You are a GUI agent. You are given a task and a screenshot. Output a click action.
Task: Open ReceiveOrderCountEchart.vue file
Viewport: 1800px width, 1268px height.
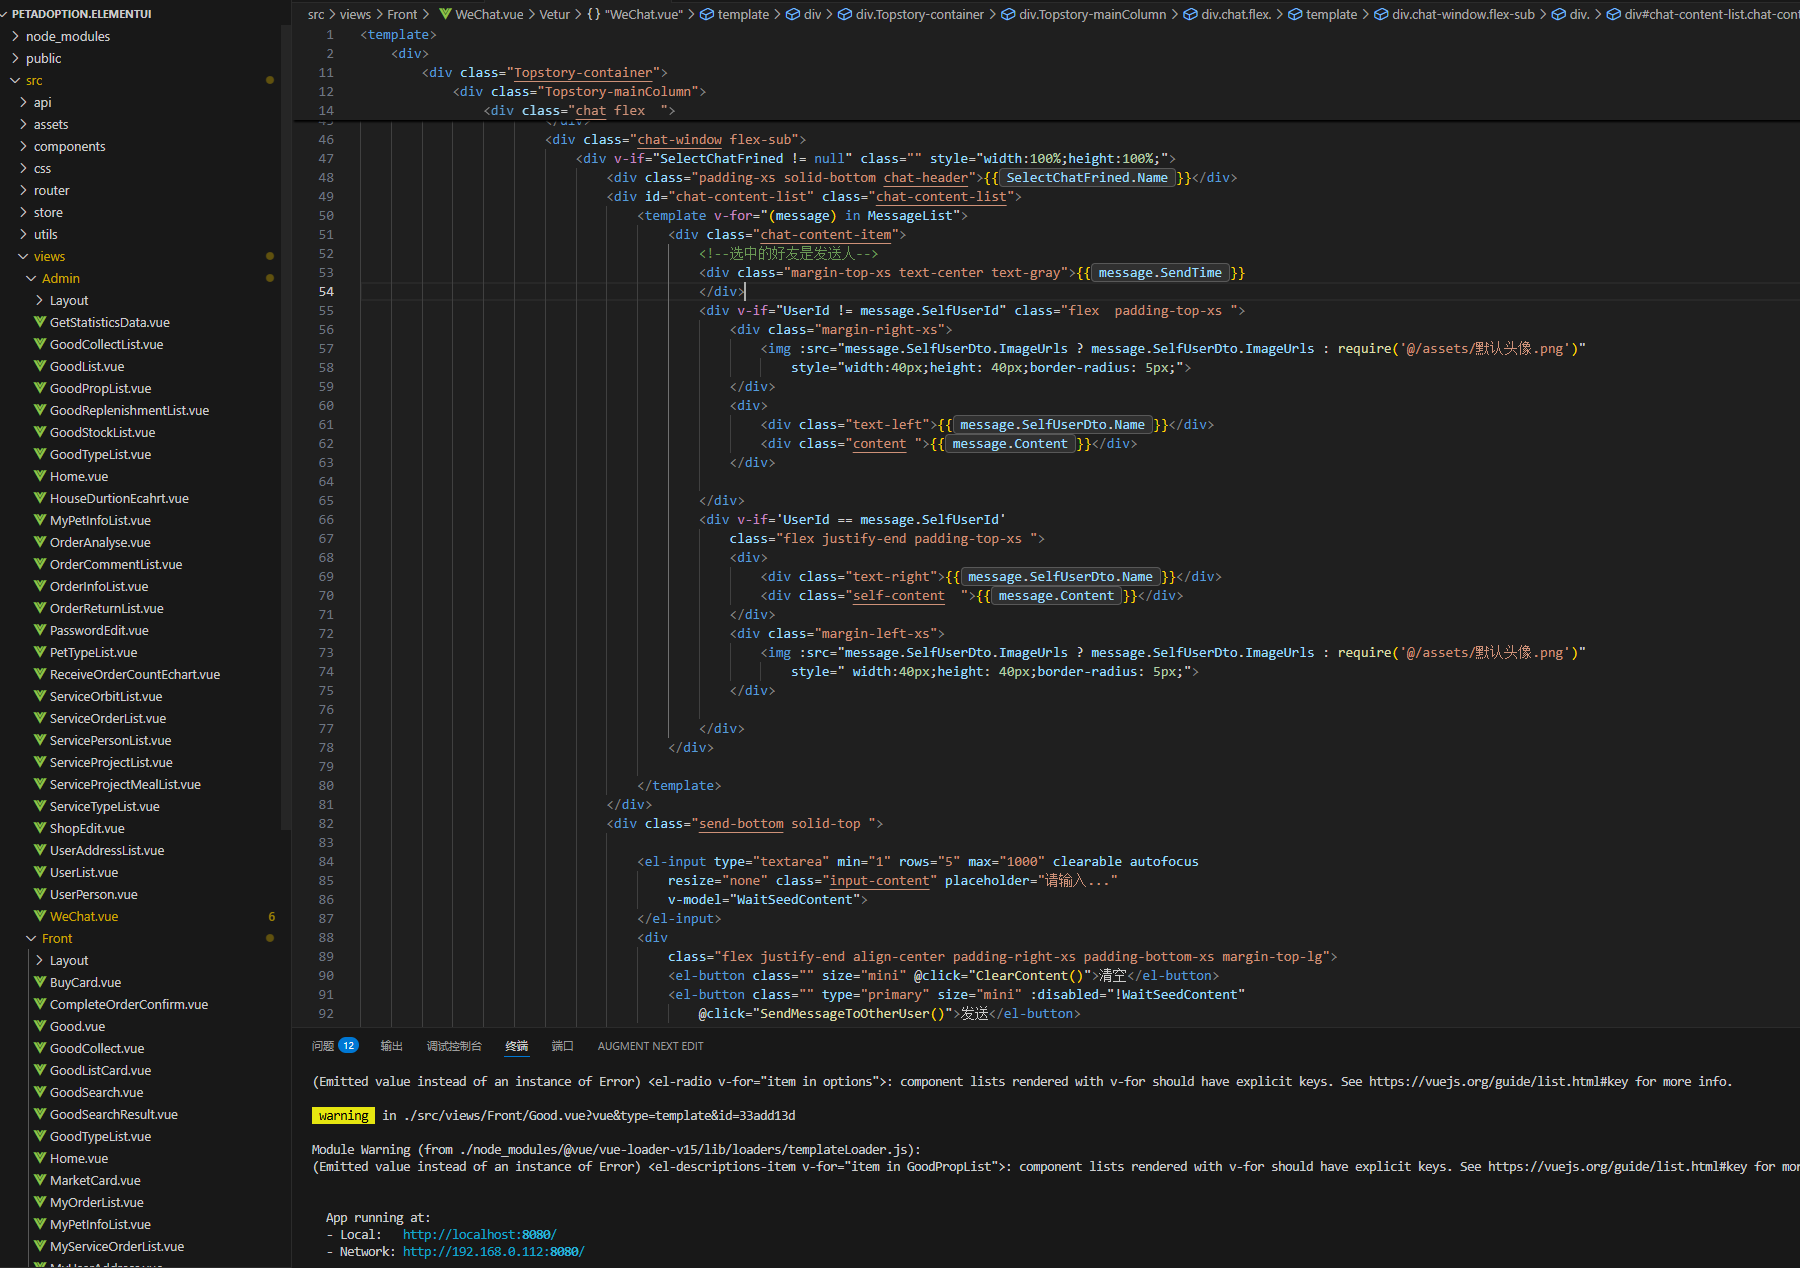(x=135, y=674)
